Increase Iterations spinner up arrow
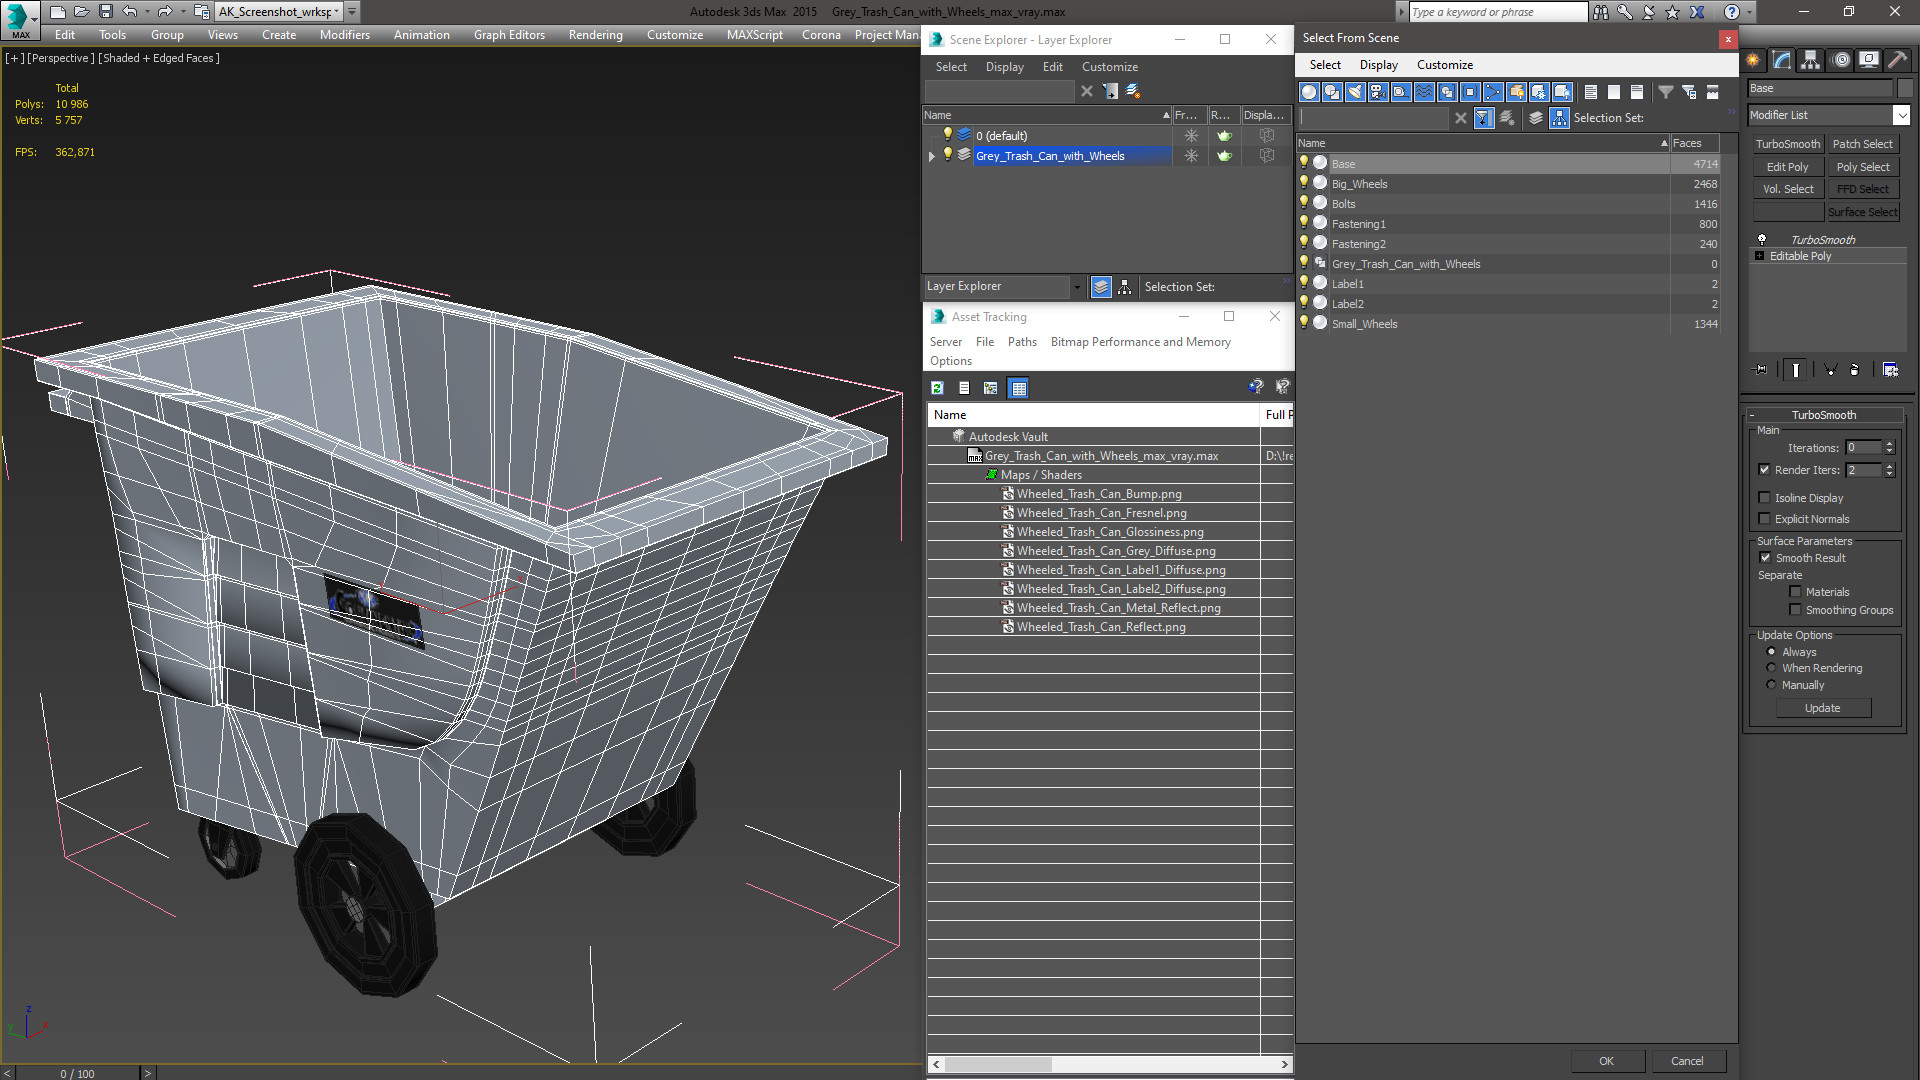The width and height of the screenshot is (1920, 1080). point(1889,444)
